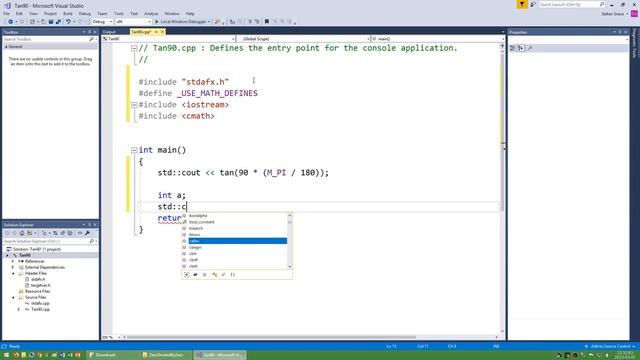Click the braces filter icon in IntelliSense footer
This screenshot has height=360, width=640.
233,275
